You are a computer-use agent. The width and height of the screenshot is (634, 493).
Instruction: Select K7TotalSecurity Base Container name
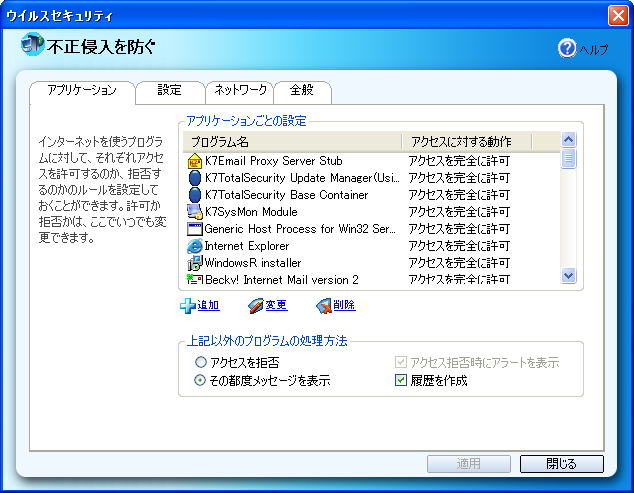[x=287, y=195]
